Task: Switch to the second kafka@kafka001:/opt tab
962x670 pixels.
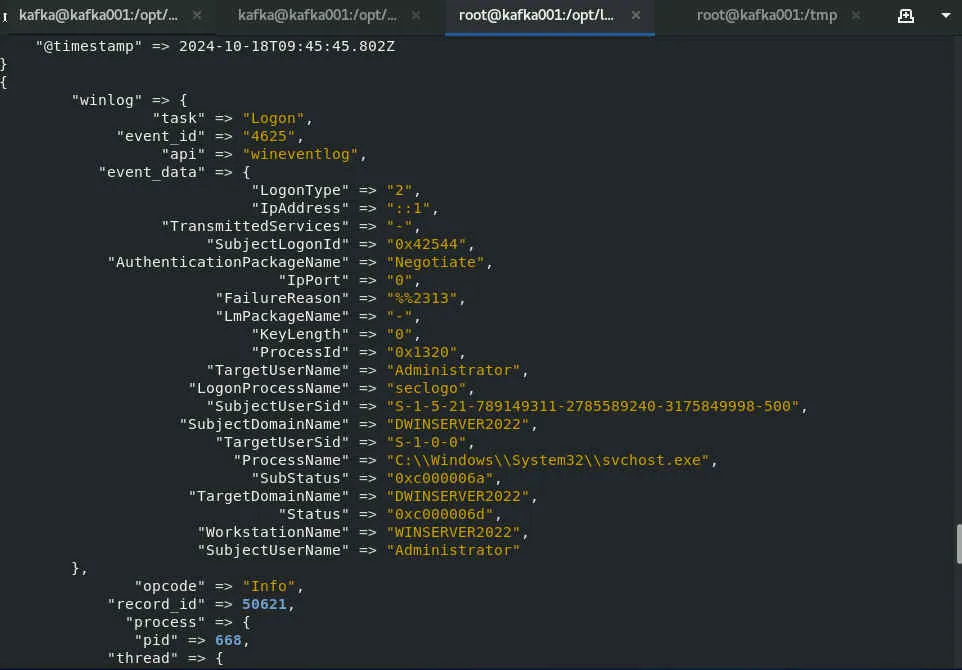Action: tap(317, 15)
